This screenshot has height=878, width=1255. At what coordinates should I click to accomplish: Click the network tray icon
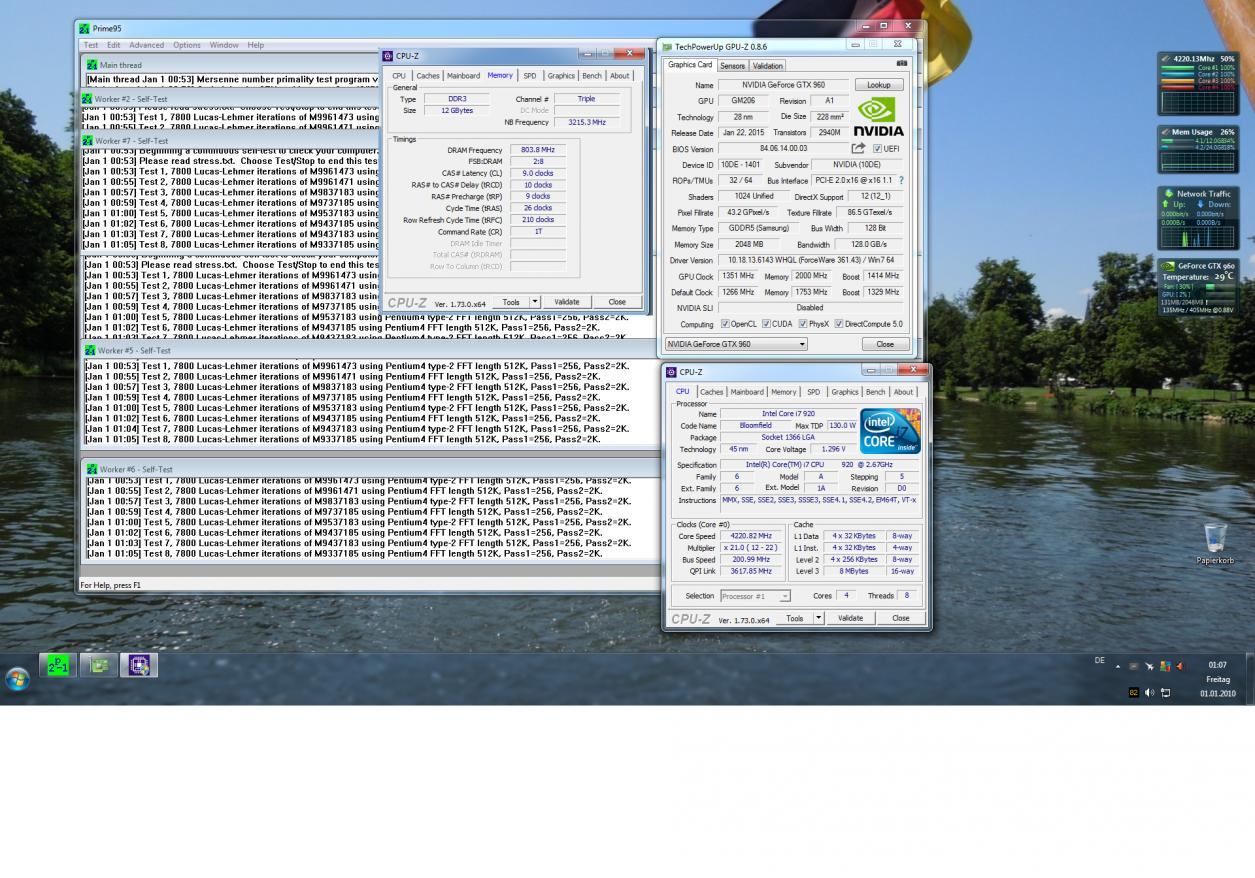[x=1165, y=693]
